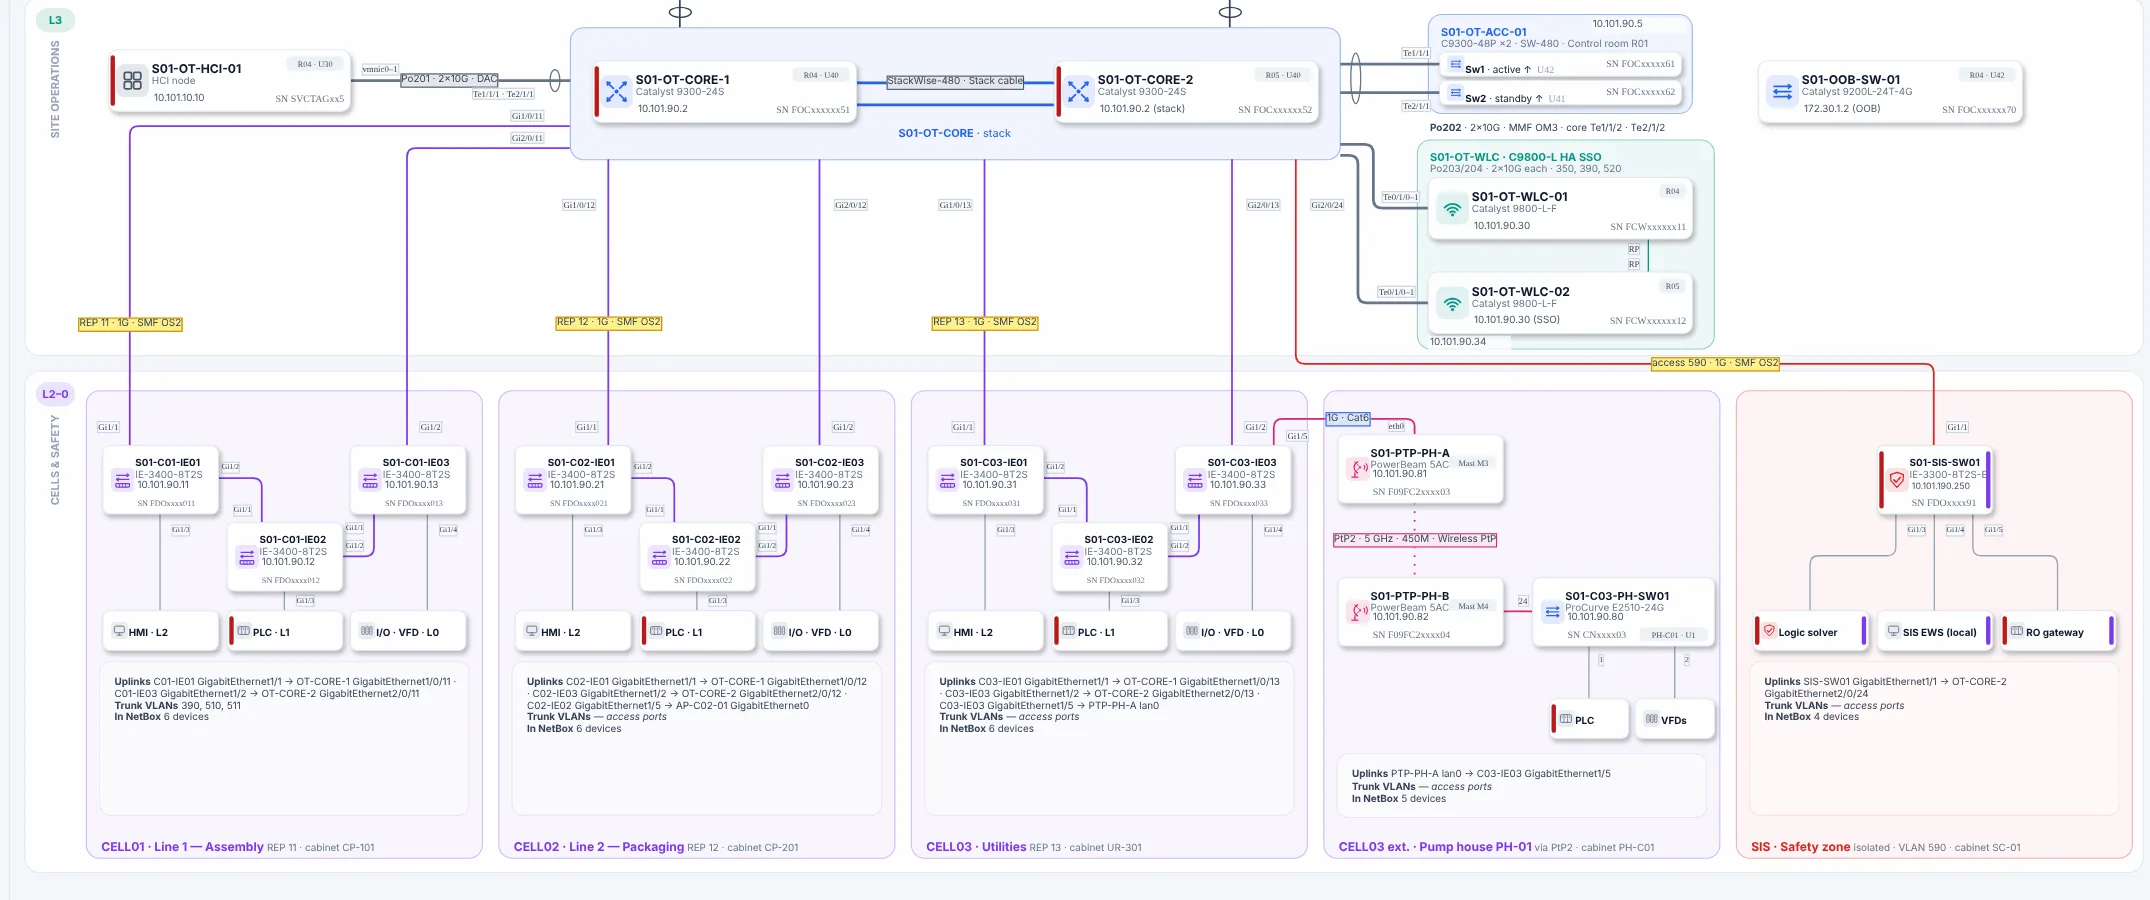Click the CELL03 · Utilities title
Screen dimensions: 2150x900
[x=976, y=847]
